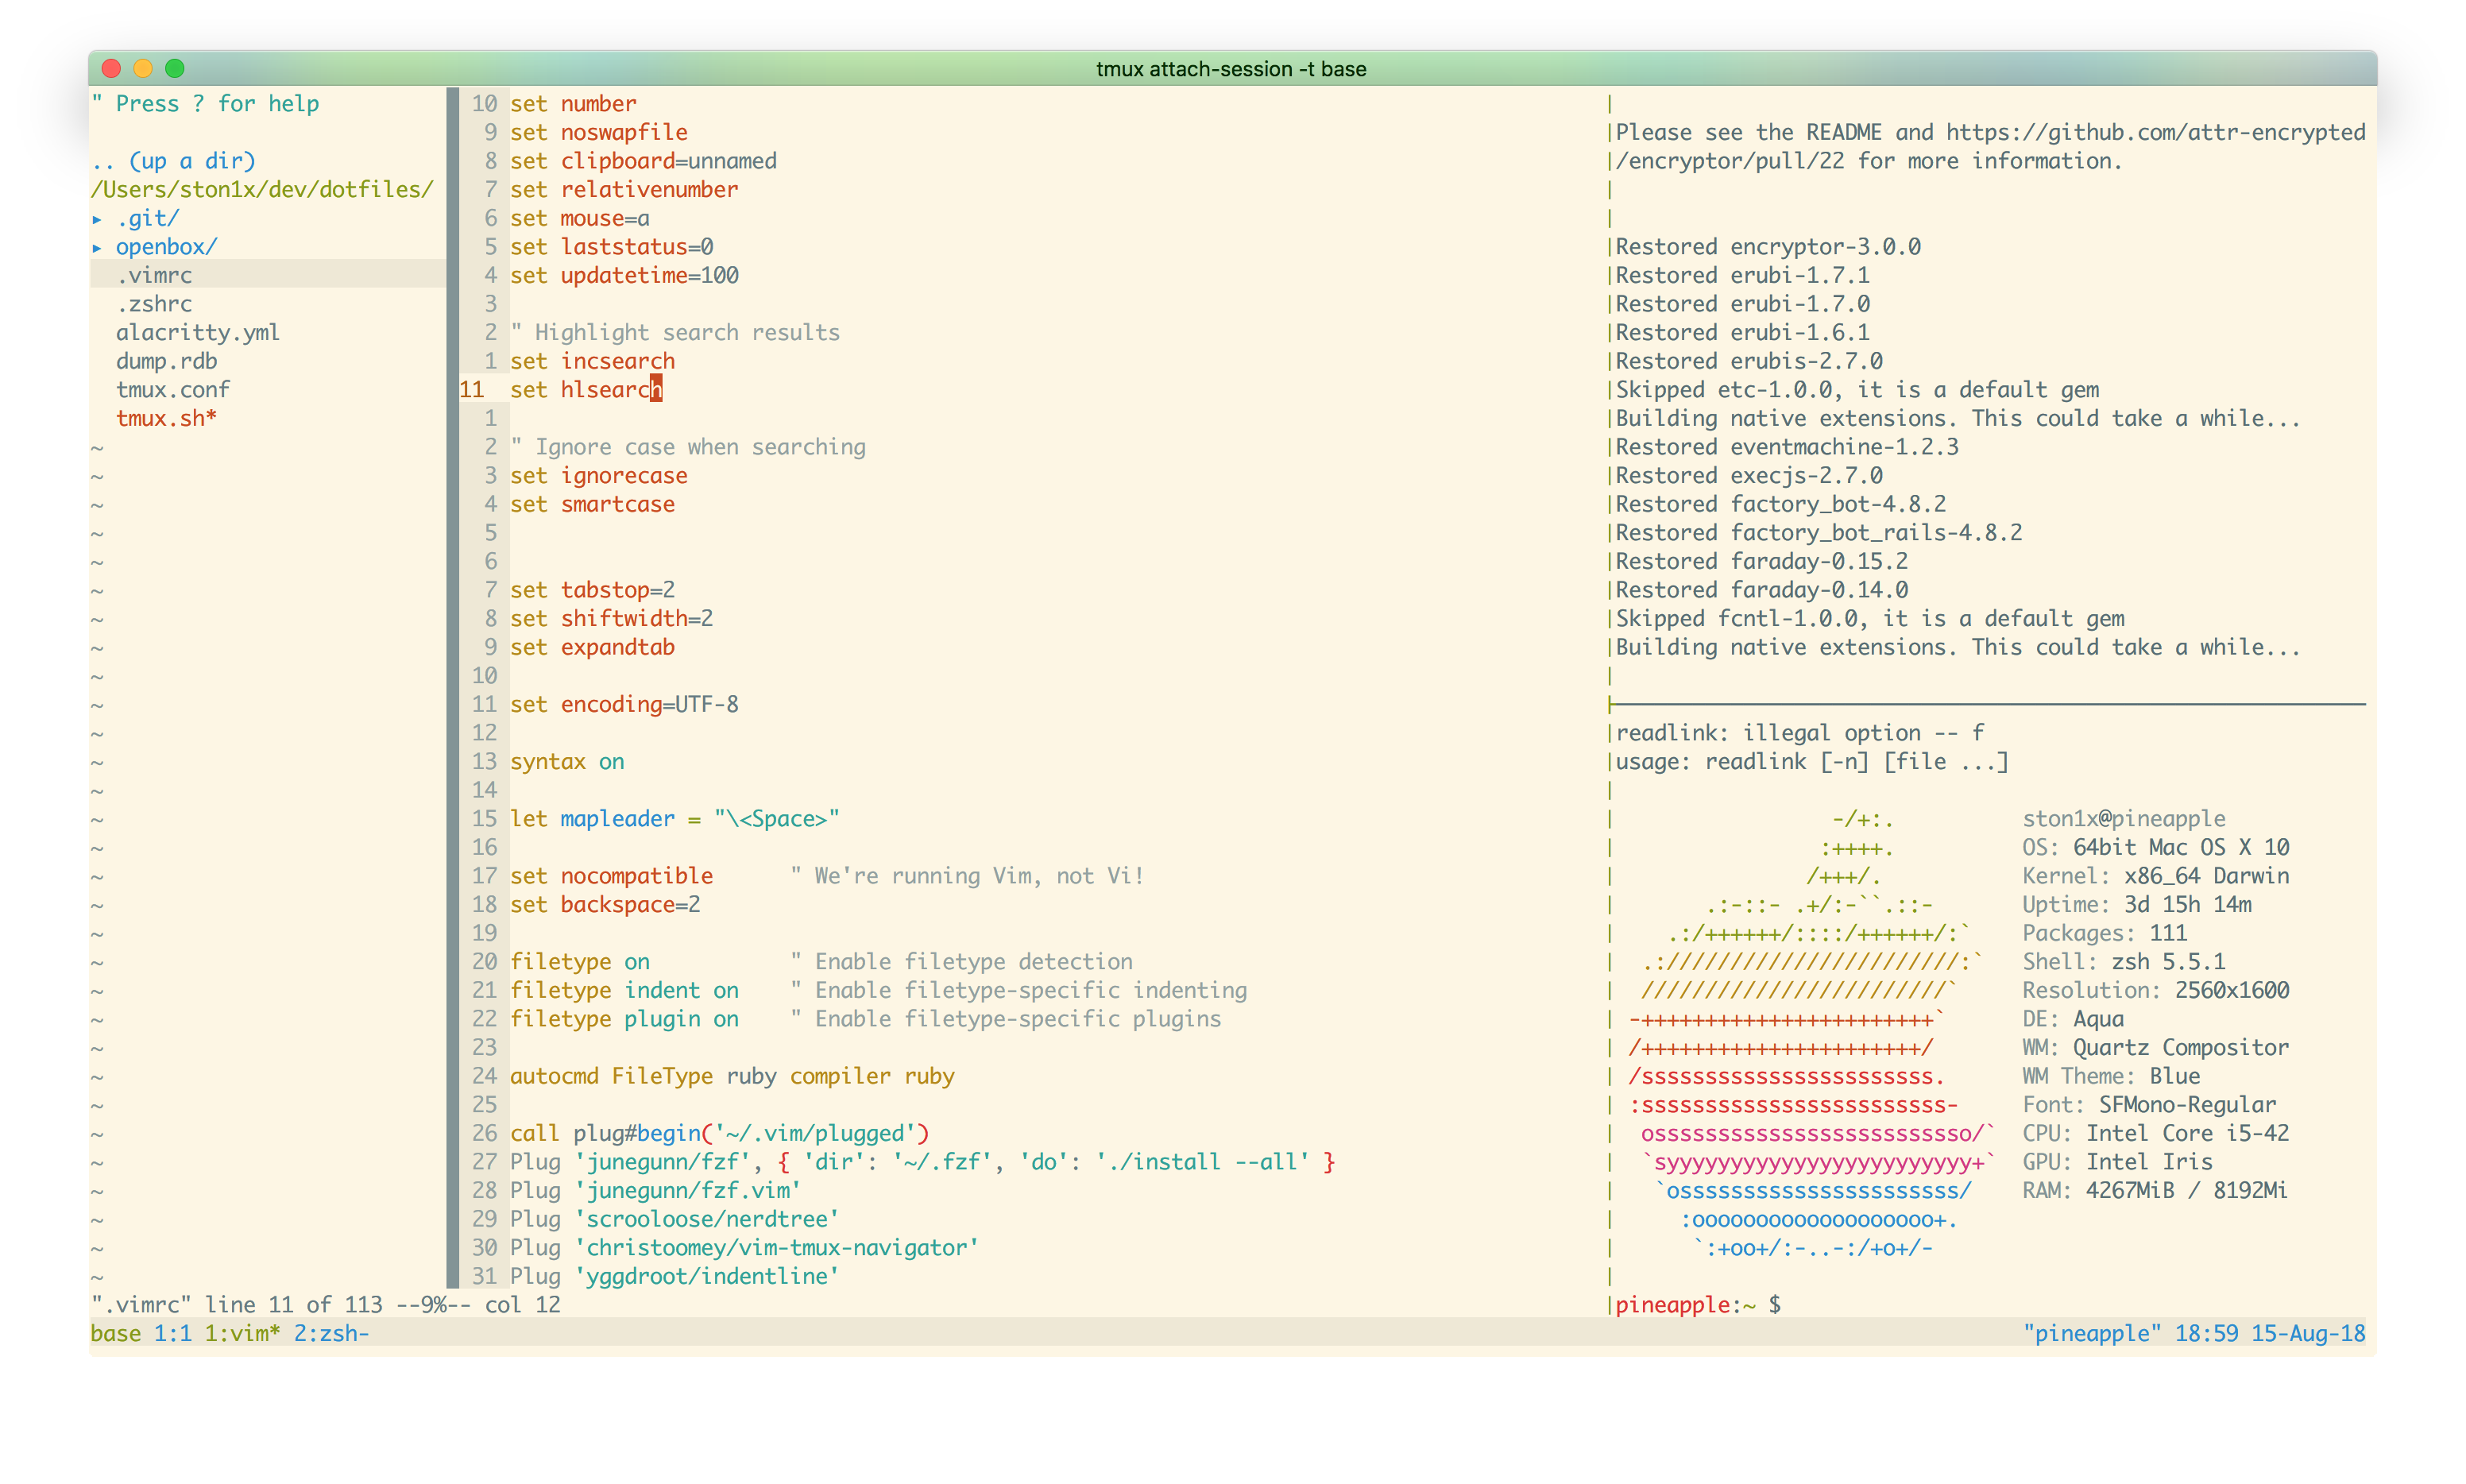Click the yellow minimize window button
2466x1484 pixels.
tap(143, 68)
